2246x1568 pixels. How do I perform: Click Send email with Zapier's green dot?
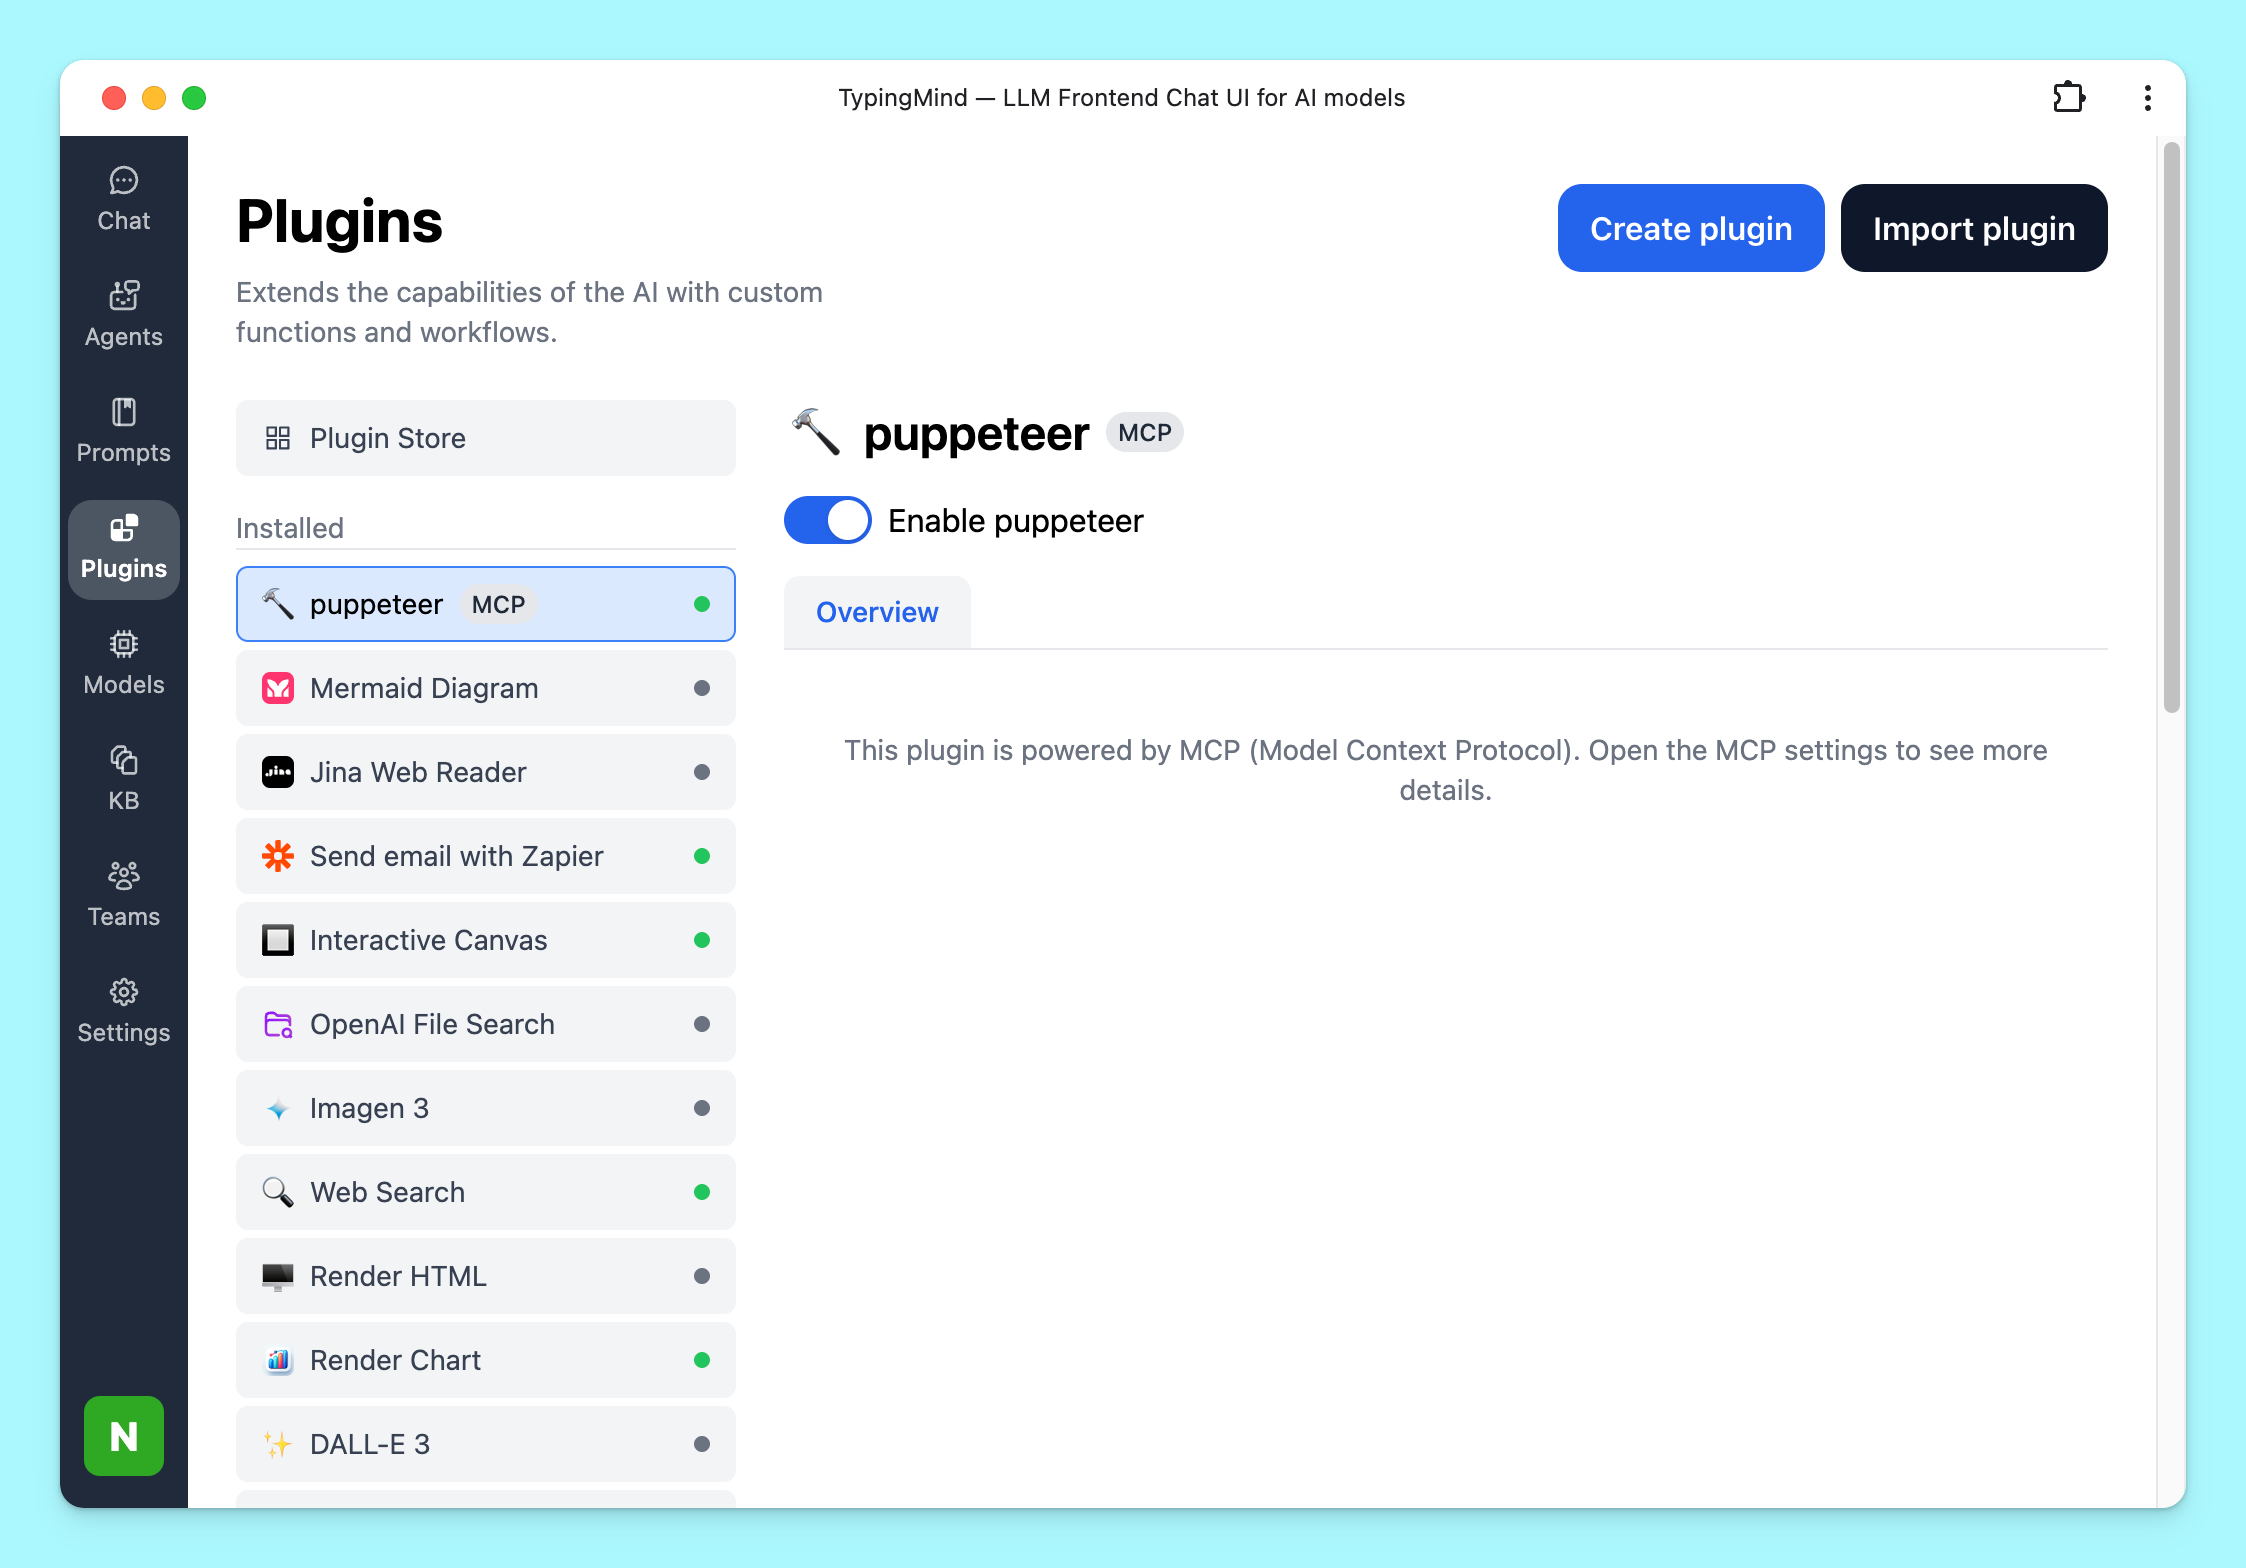pos(702,856)
